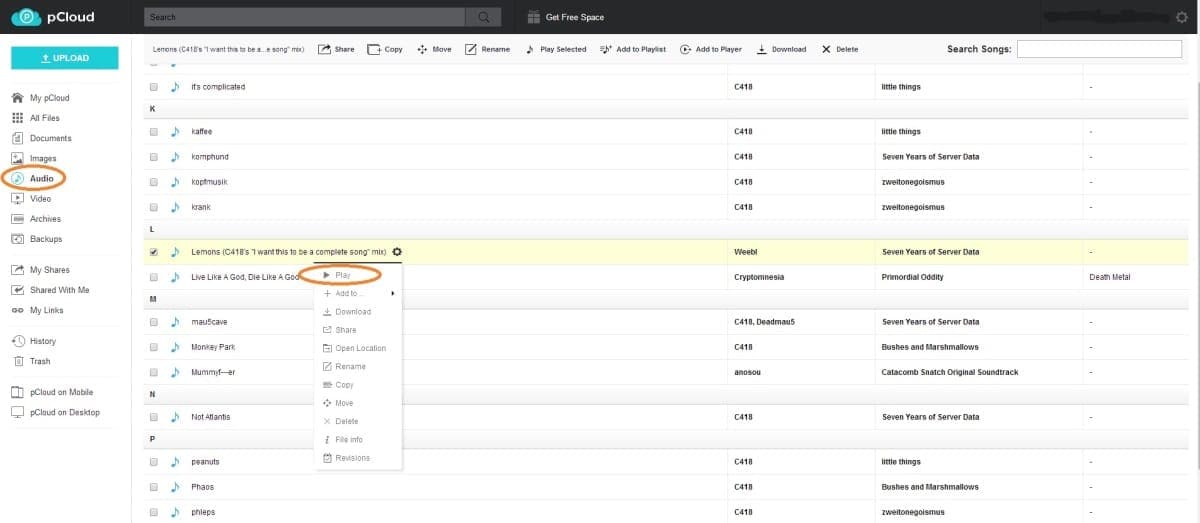Open My pCloud in the sidebar
This screenshot has height=523, width=1200.
pos(41,98)
